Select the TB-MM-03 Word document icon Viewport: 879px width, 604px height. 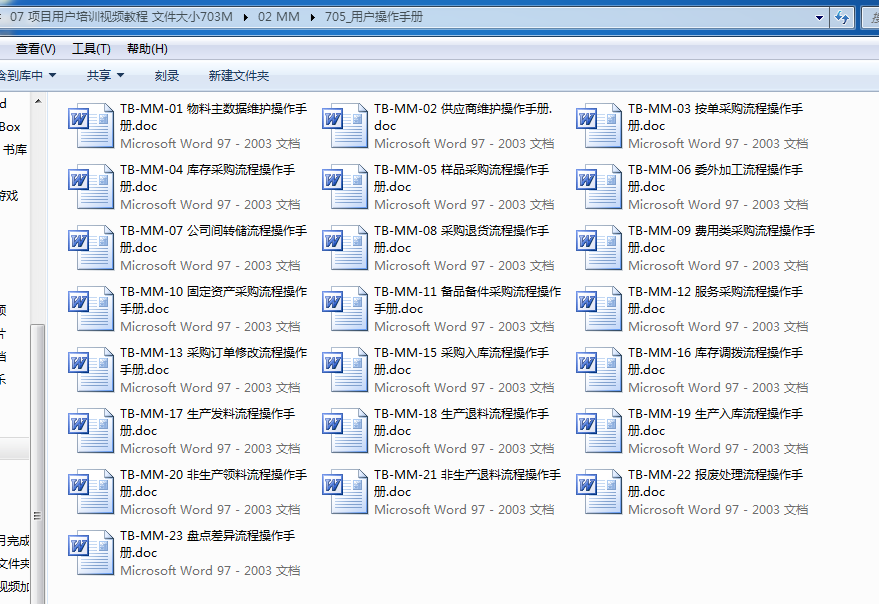click(x=599, y=126)
